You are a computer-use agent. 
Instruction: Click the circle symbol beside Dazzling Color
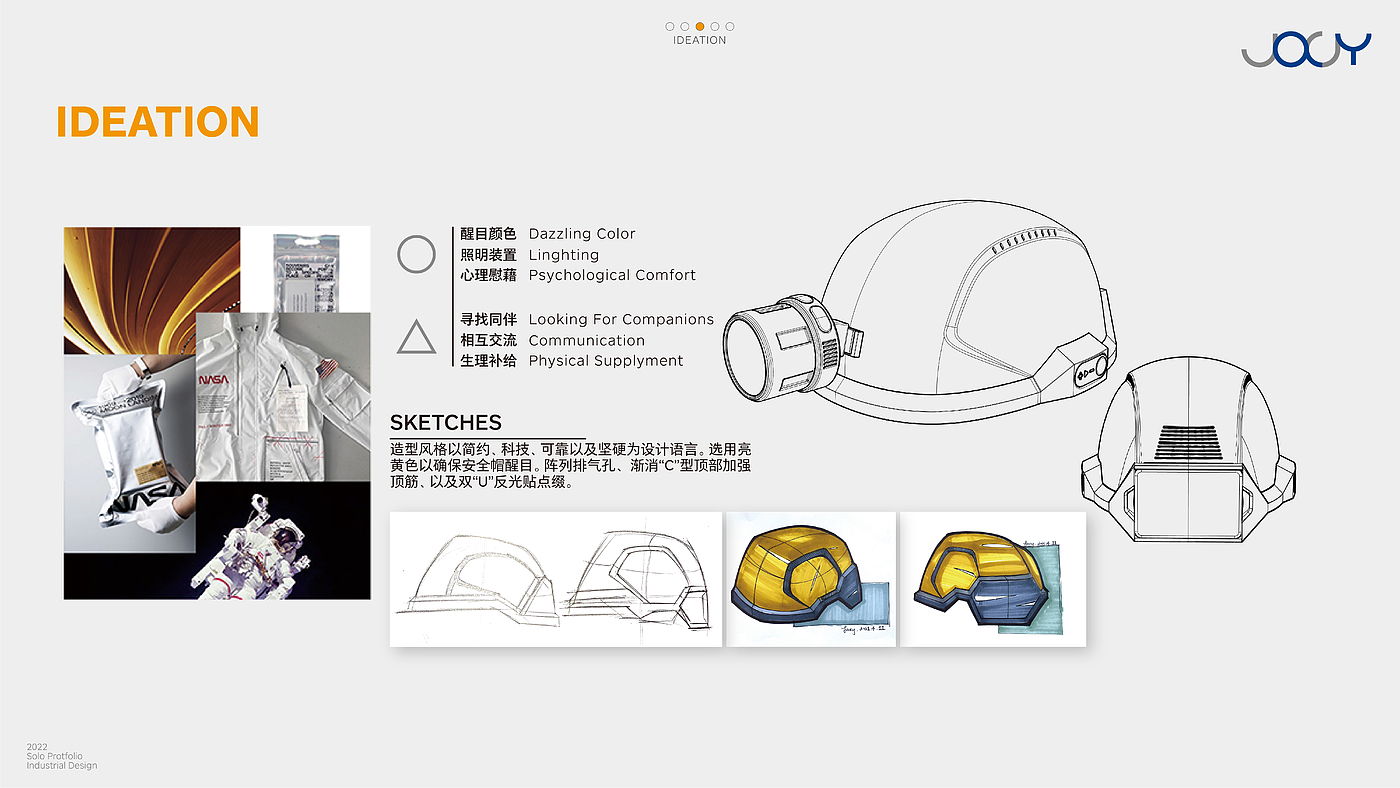point(416,254)
